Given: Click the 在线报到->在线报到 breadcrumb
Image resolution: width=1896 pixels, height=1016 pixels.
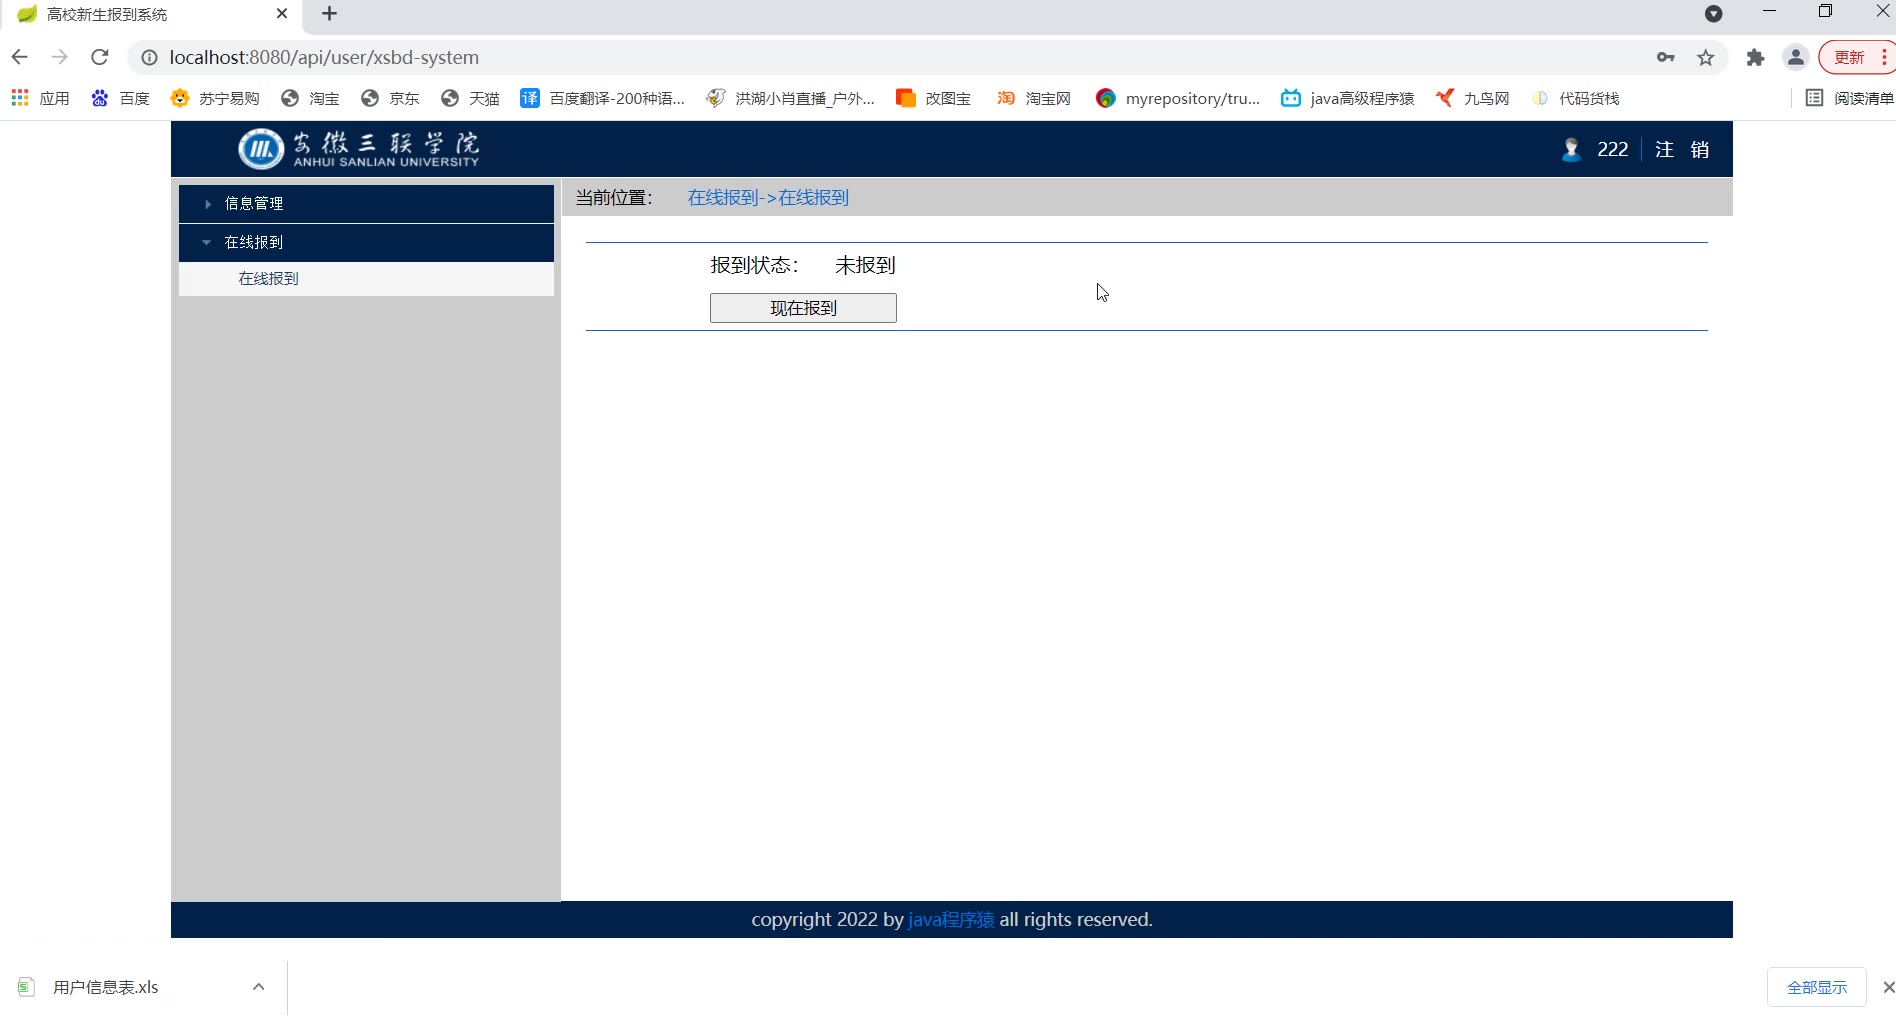Looking at the screenshot, I should point(768,198).
